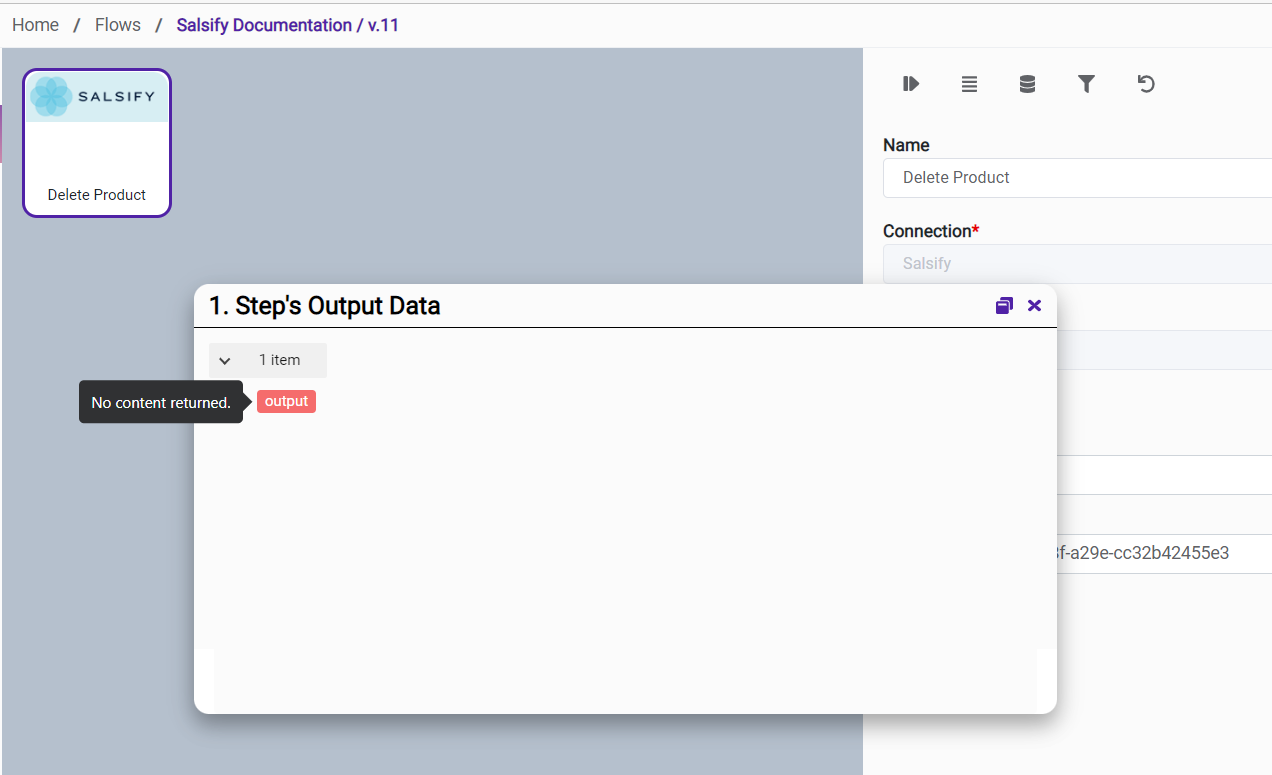Copy output data with the purple copy icon
The image size is (1272, 775).
point(1004,305)
